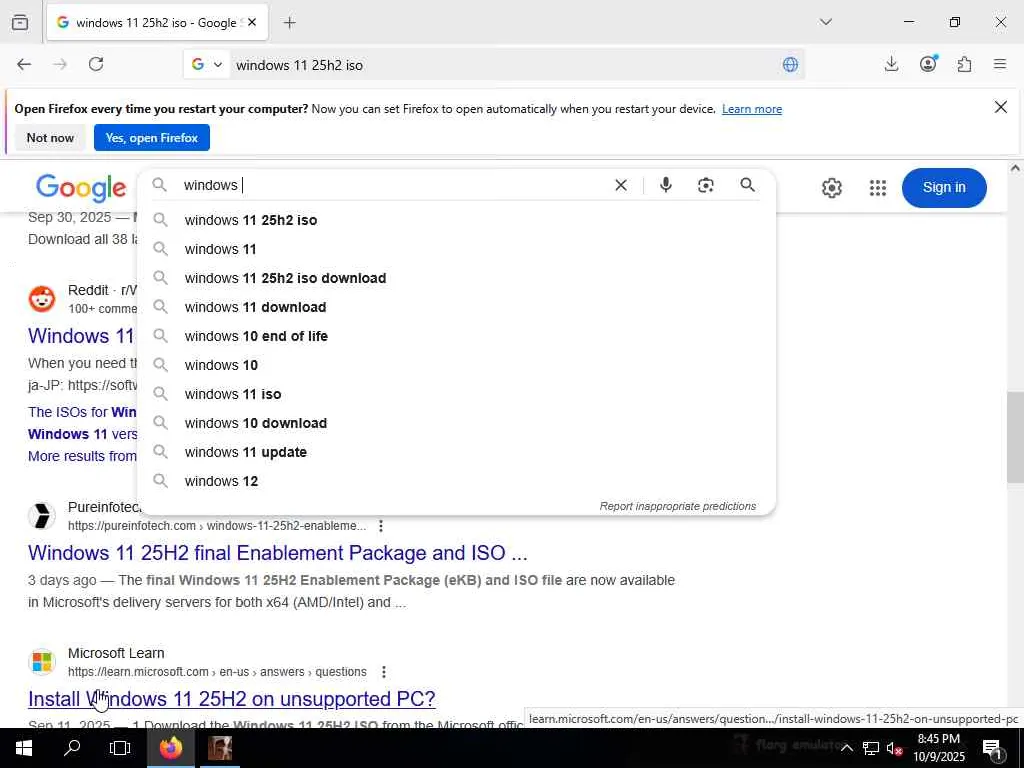Open the Firefox application menu

[1000, 64]
